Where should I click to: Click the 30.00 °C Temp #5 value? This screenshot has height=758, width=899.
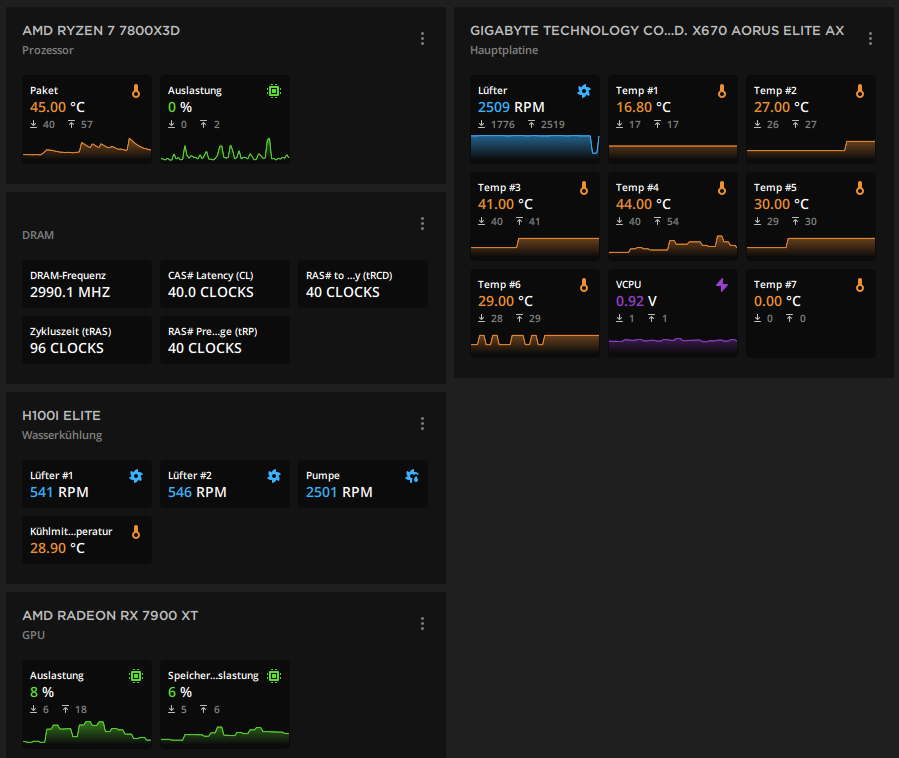[x=781, y=204]
